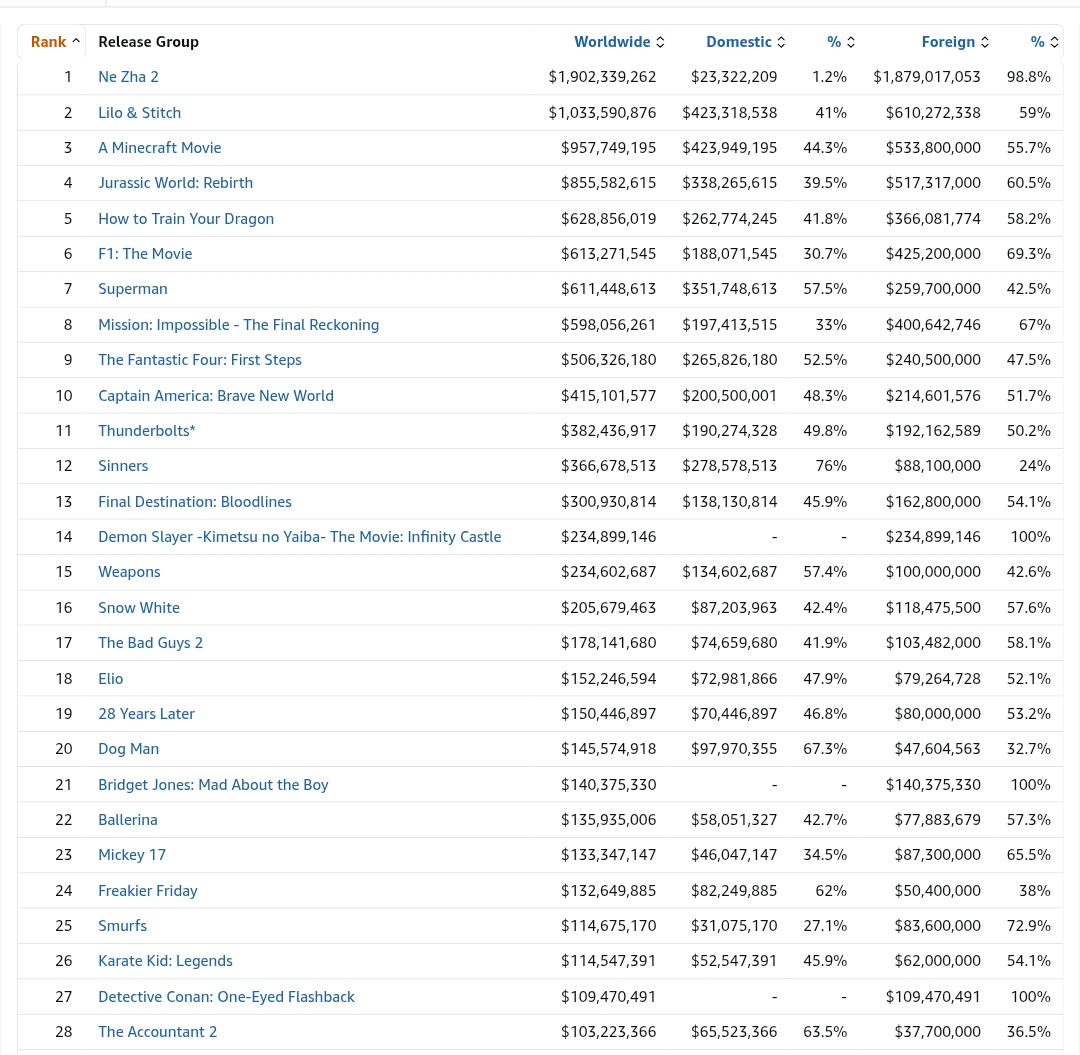Open the Superman link
Screen dimensions: 1080x1055
coord(133,289)
